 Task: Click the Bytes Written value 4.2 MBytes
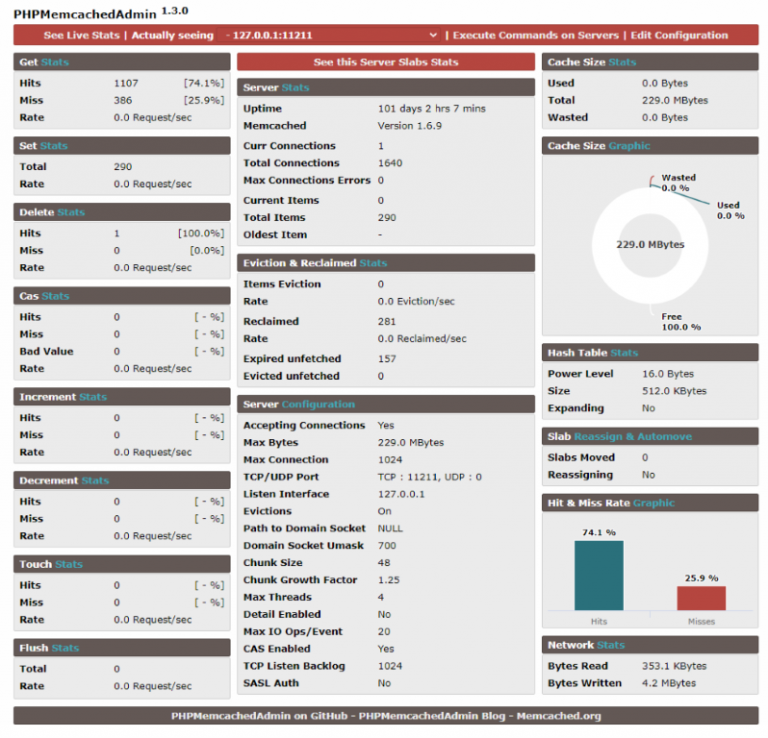pos(669,683)
